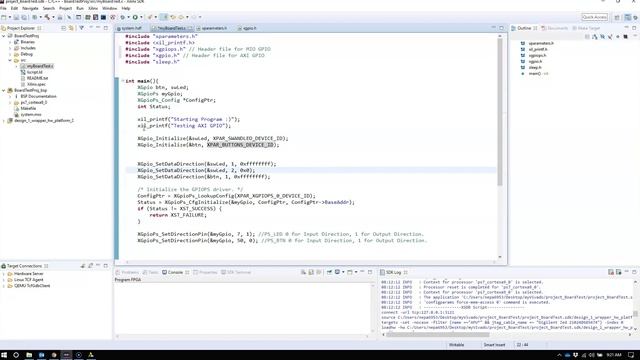Click Windows Start button

pyautogui.click(x=4, y=355)
